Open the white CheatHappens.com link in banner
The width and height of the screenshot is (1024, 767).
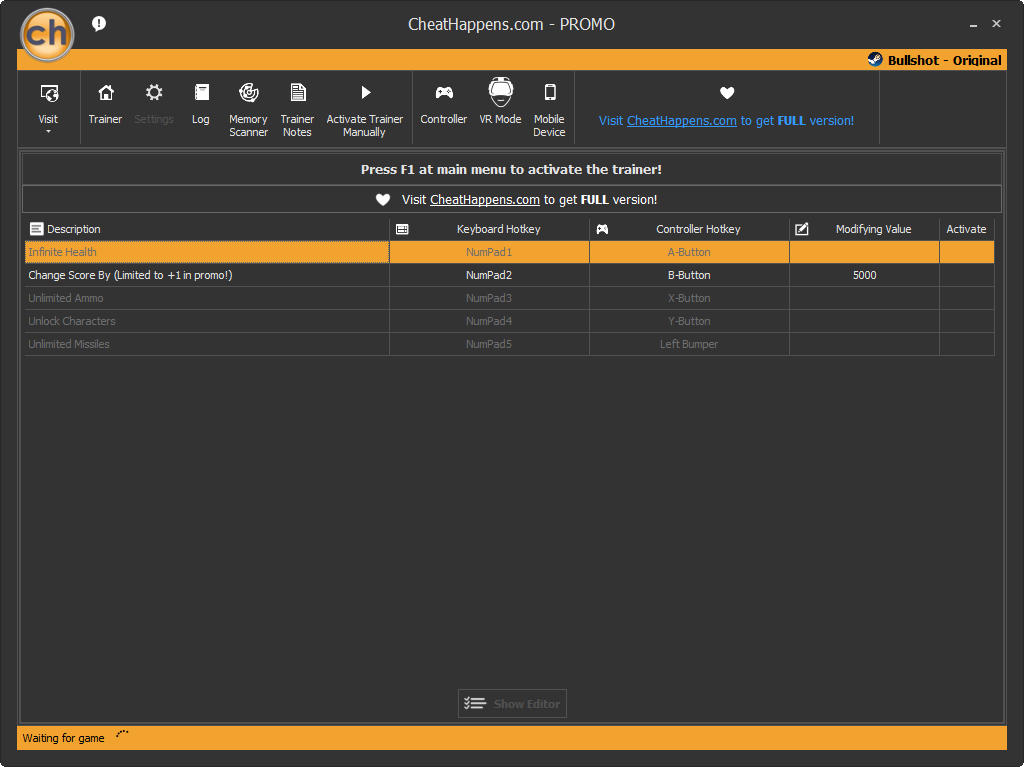485,200
